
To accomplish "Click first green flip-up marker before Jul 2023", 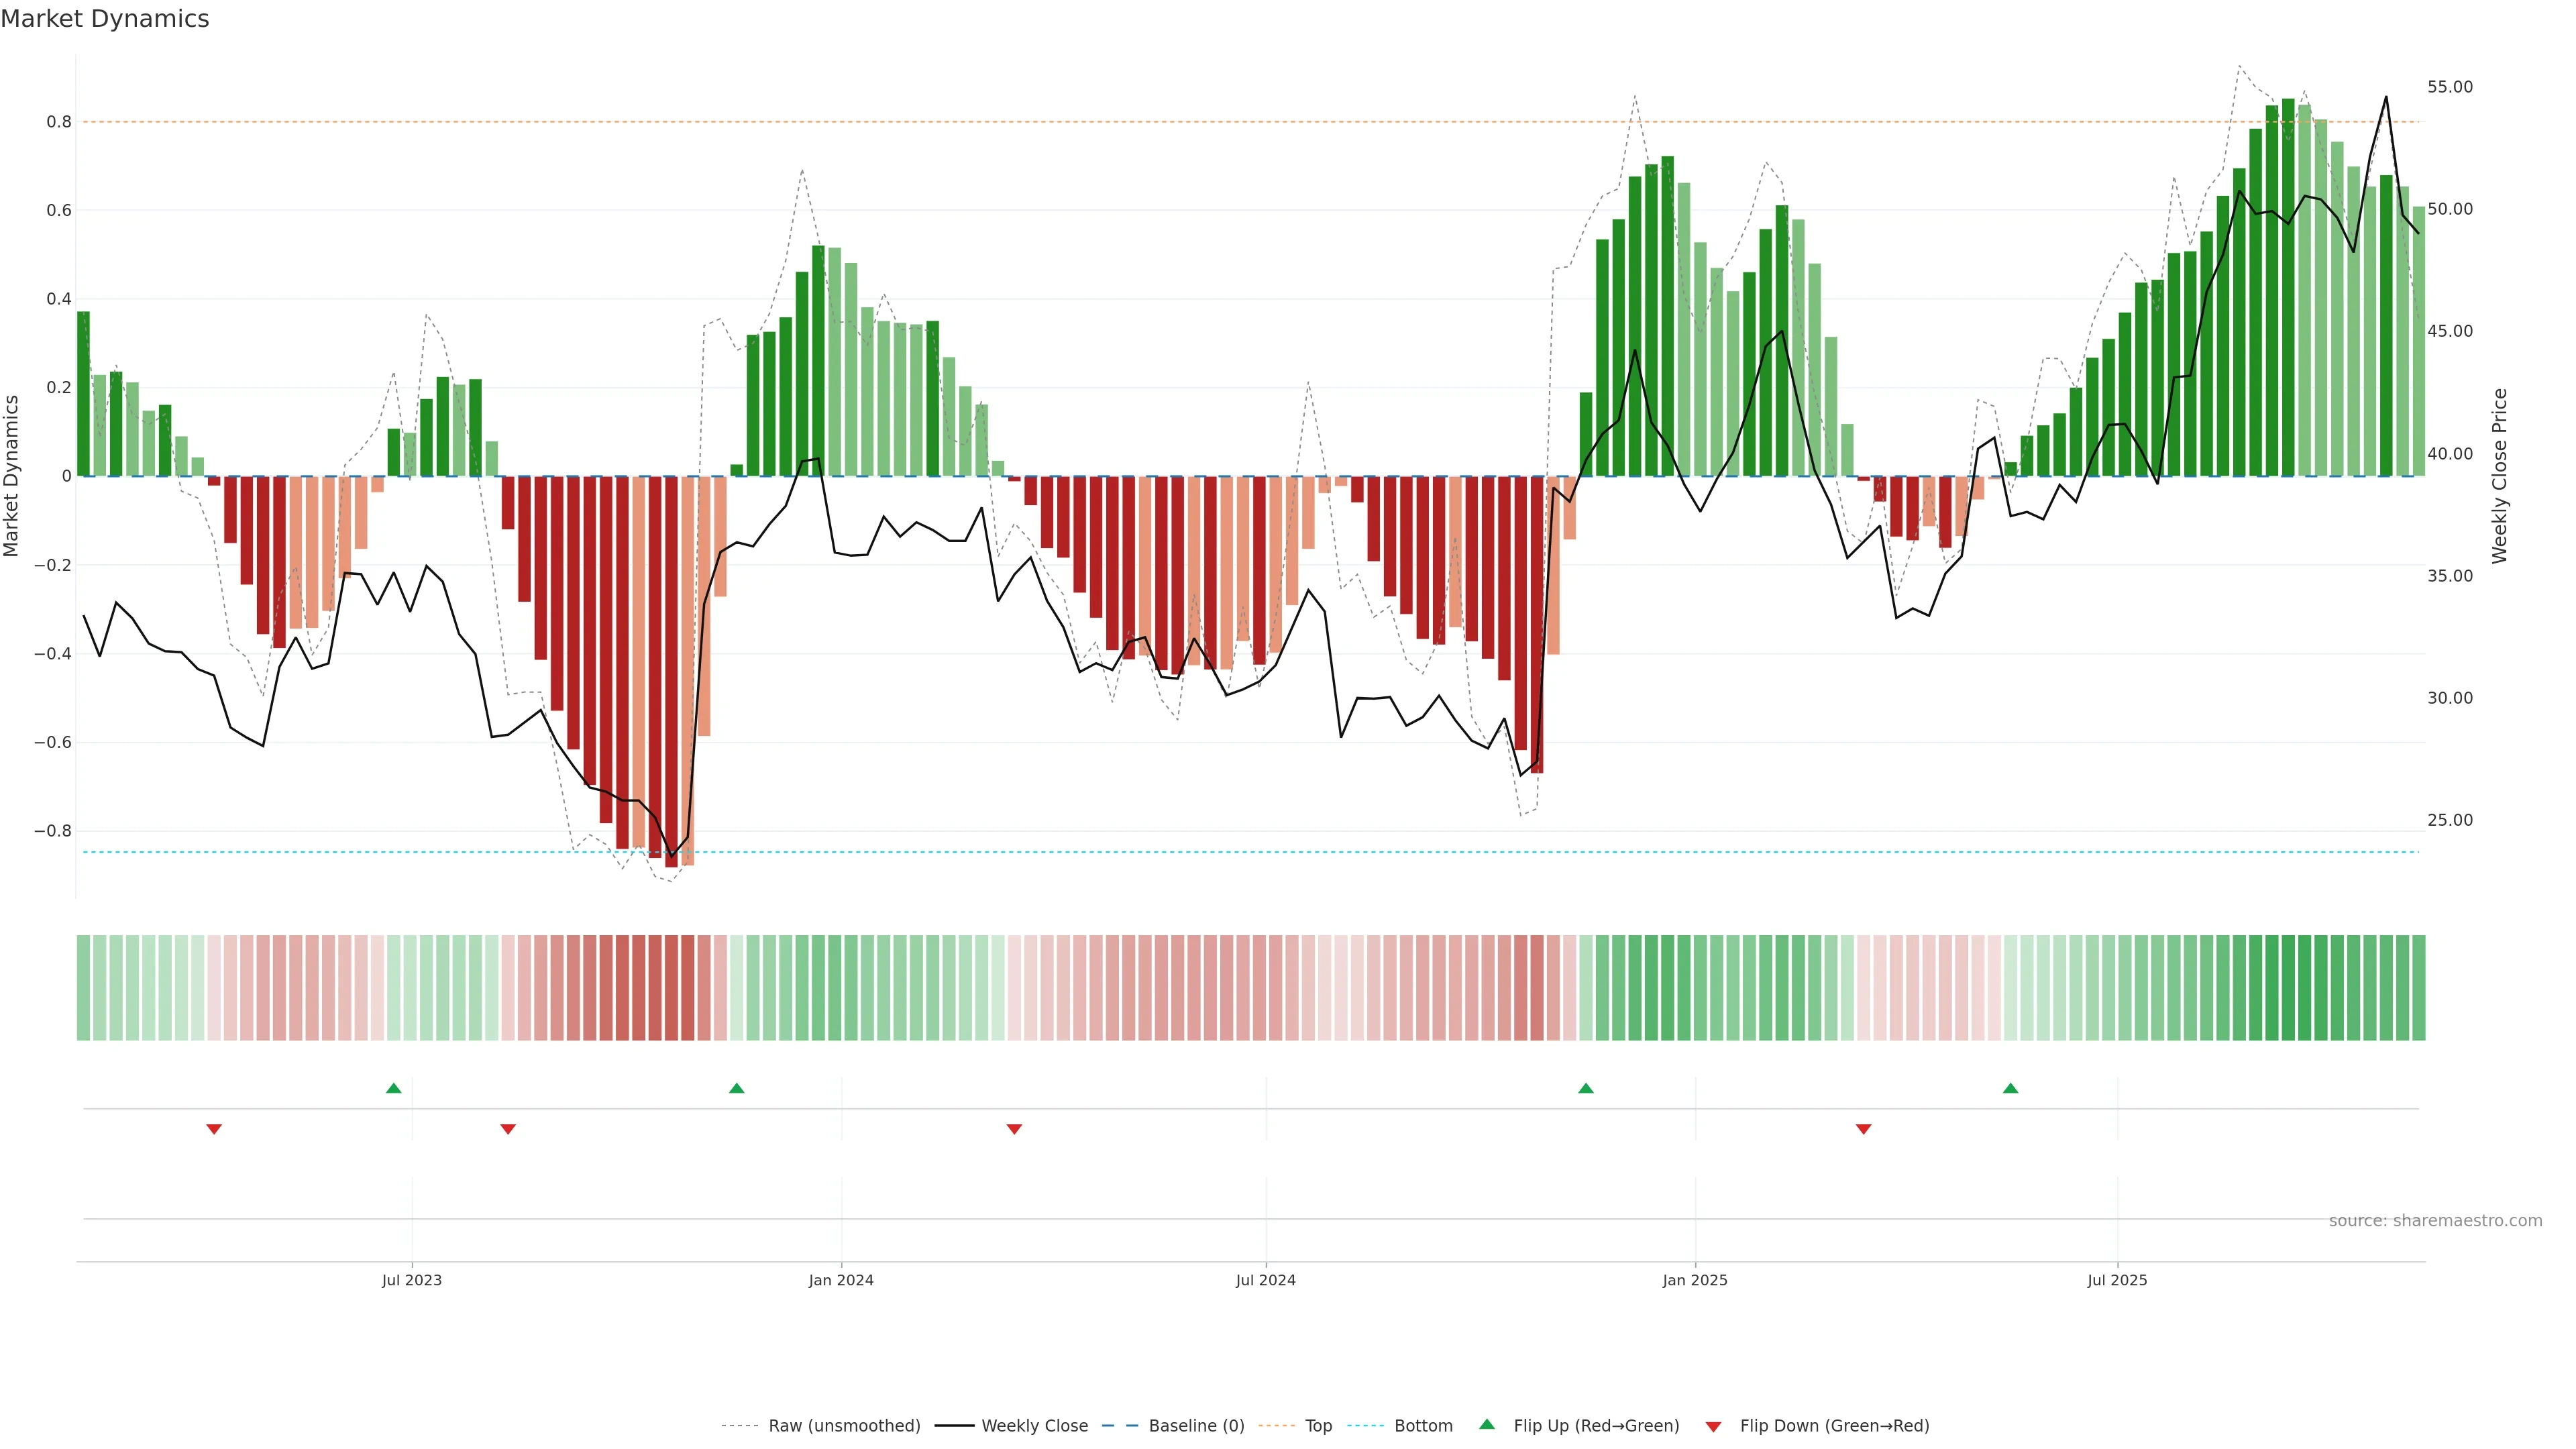I will pos(394,1088).
